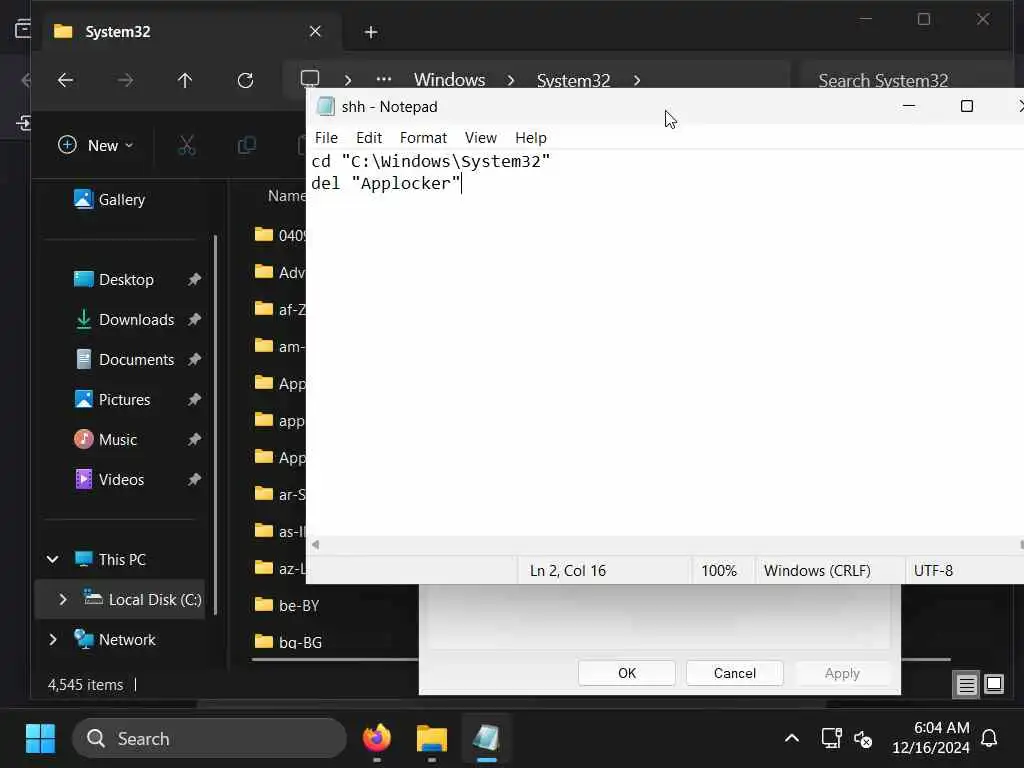The width and height of the screenshot is (1024, 768).
Task: Expand the Local Disk (C:) node
Action: [63, 600]
